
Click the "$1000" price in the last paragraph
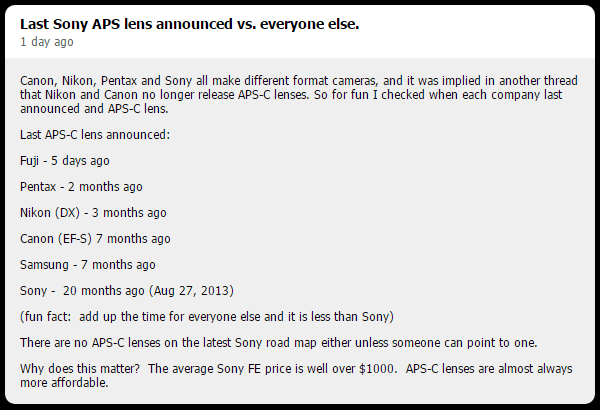tap(376, 369)
